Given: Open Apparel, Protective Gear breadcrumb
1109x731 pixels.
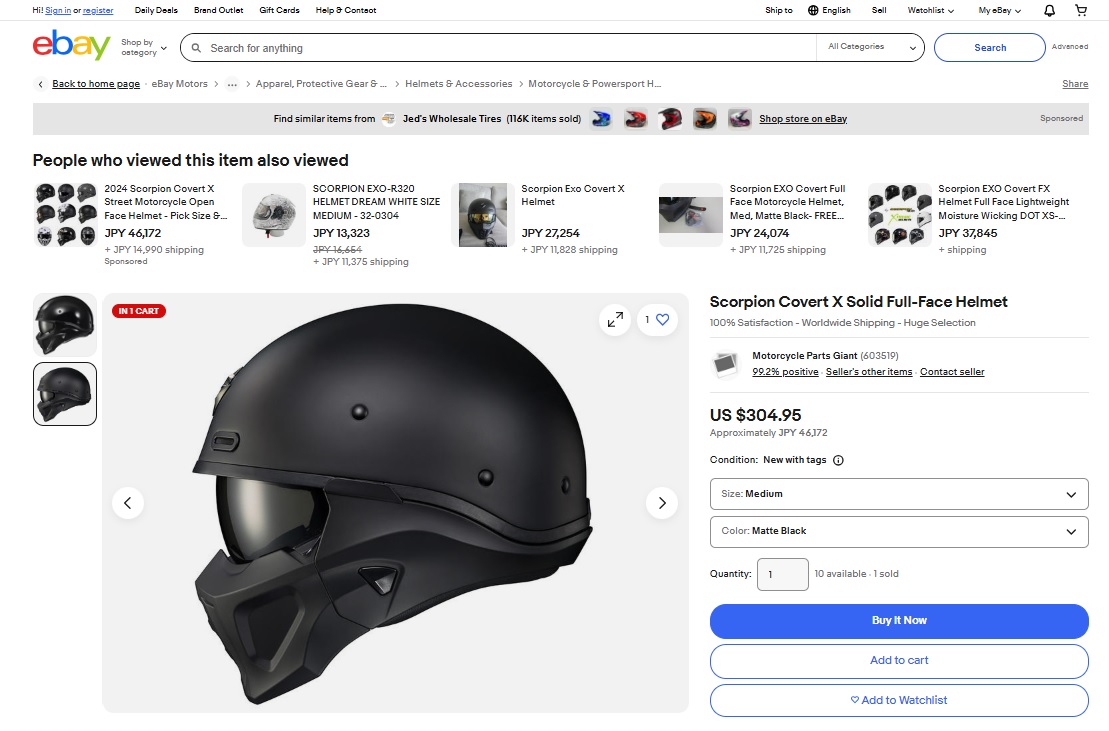Looking at the screenshot, I should coord(321,84).
